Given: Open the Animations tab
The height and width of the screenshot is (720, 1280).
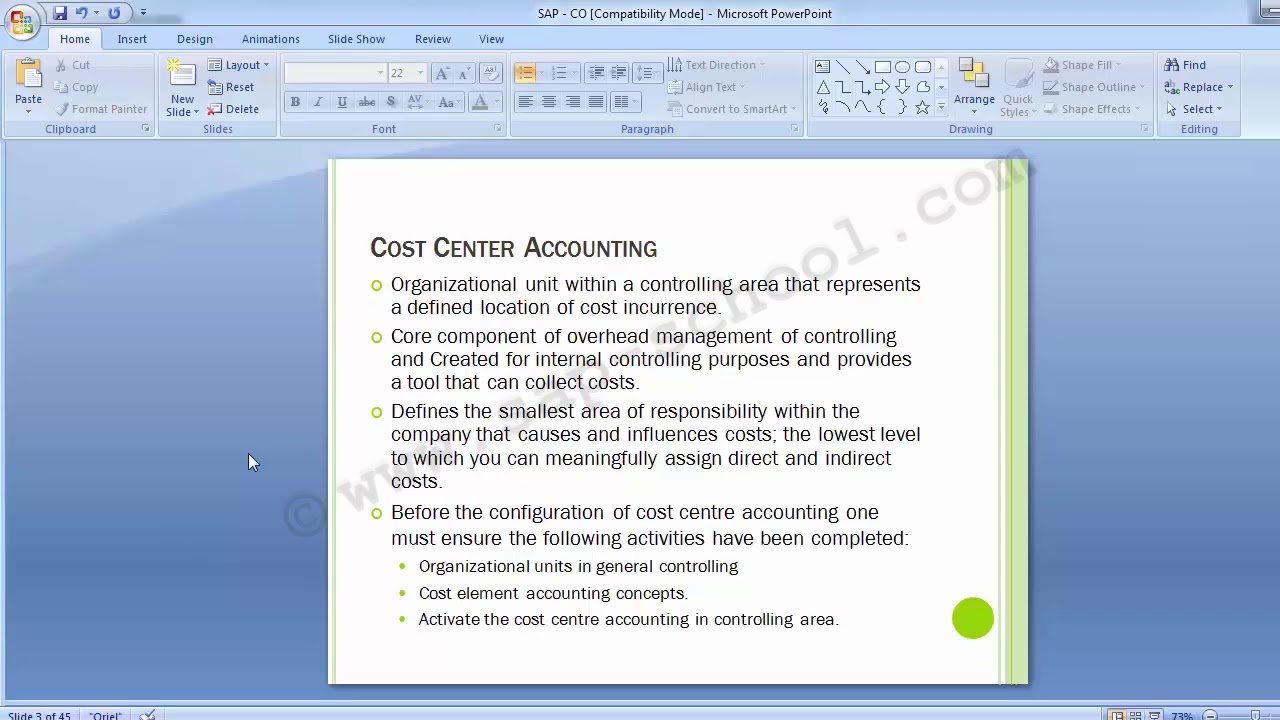Looking at the screenshot, I should (270, 39).
